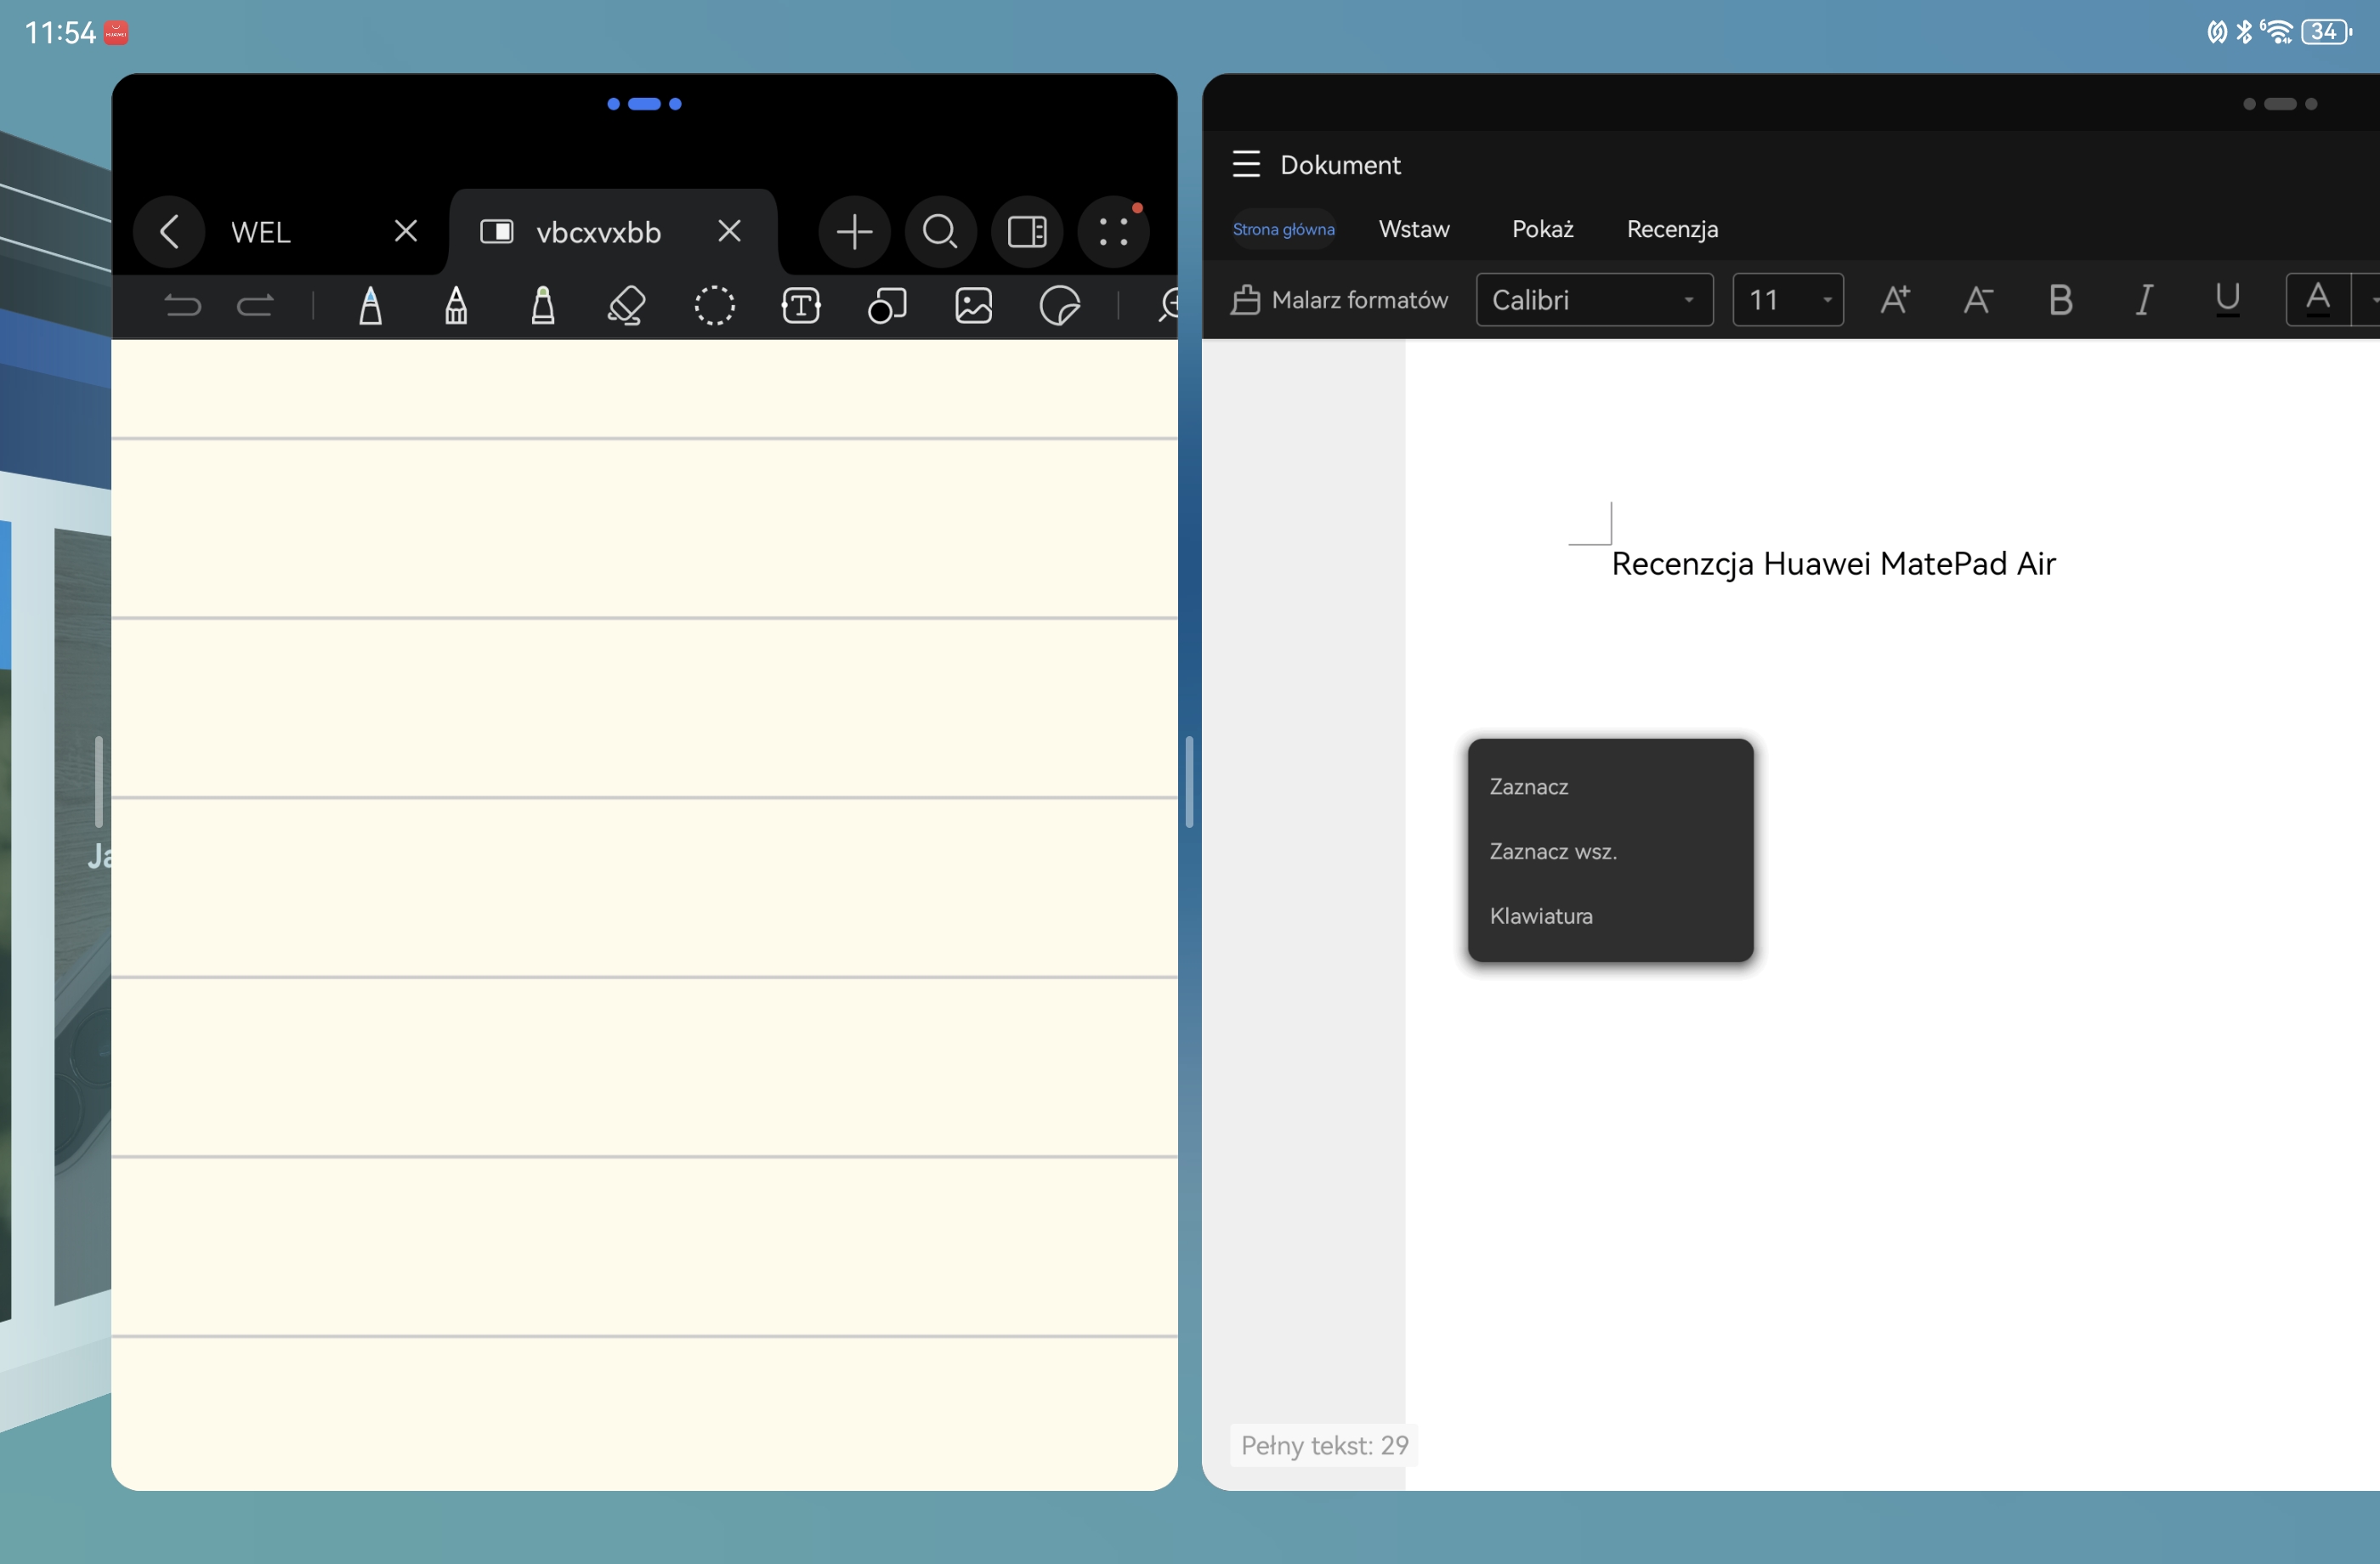Choose Klawiatura from the context menu
2380x1564 pixels.
1610,916
